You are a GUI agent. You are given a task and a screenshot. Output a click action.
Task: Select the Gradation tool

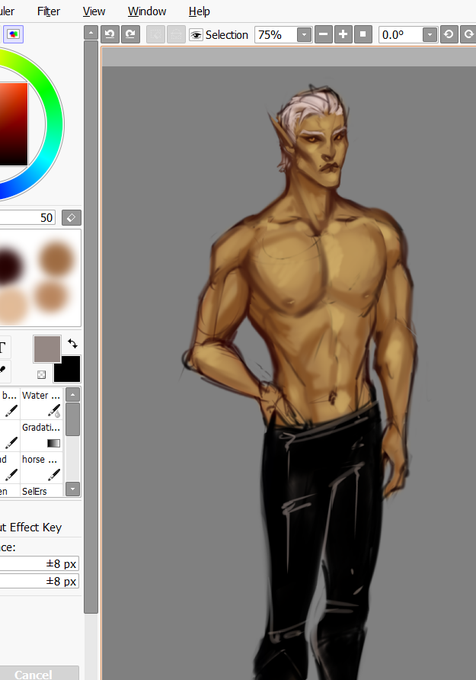(x=42, y=435)
